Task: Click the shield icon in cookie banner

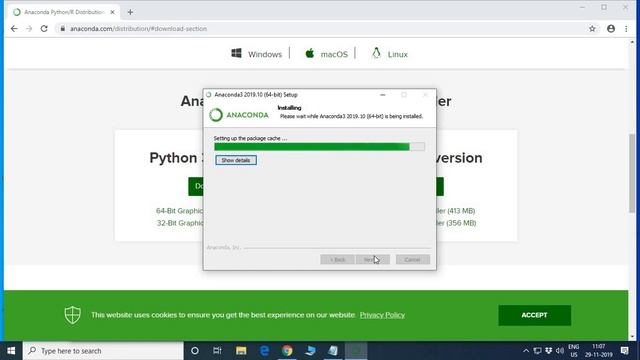Action: 73,315
